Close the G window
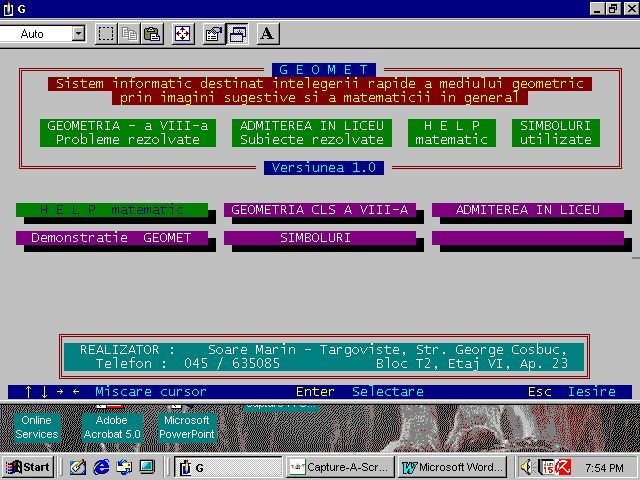Viewport: 640px width, 480px height. pyautogui.click(x=631, y=9)
